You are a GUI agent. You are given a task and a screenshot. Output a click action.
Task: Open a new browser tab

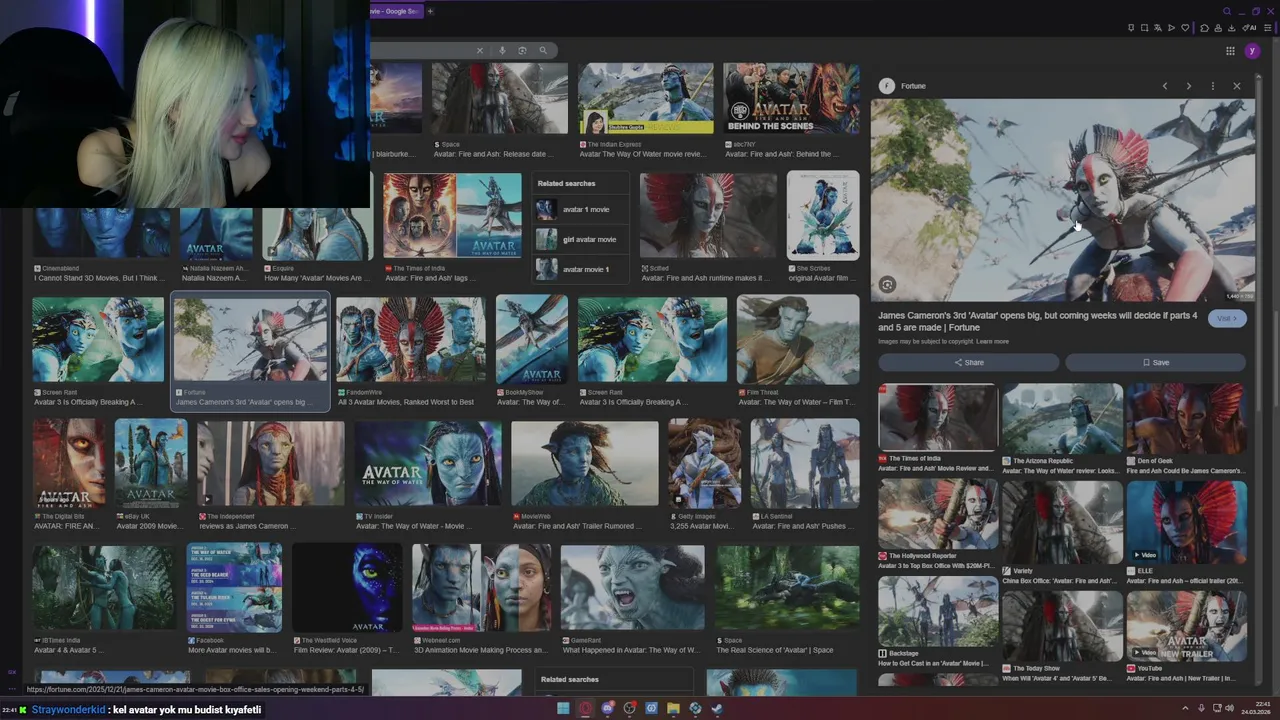click(430, 11)
